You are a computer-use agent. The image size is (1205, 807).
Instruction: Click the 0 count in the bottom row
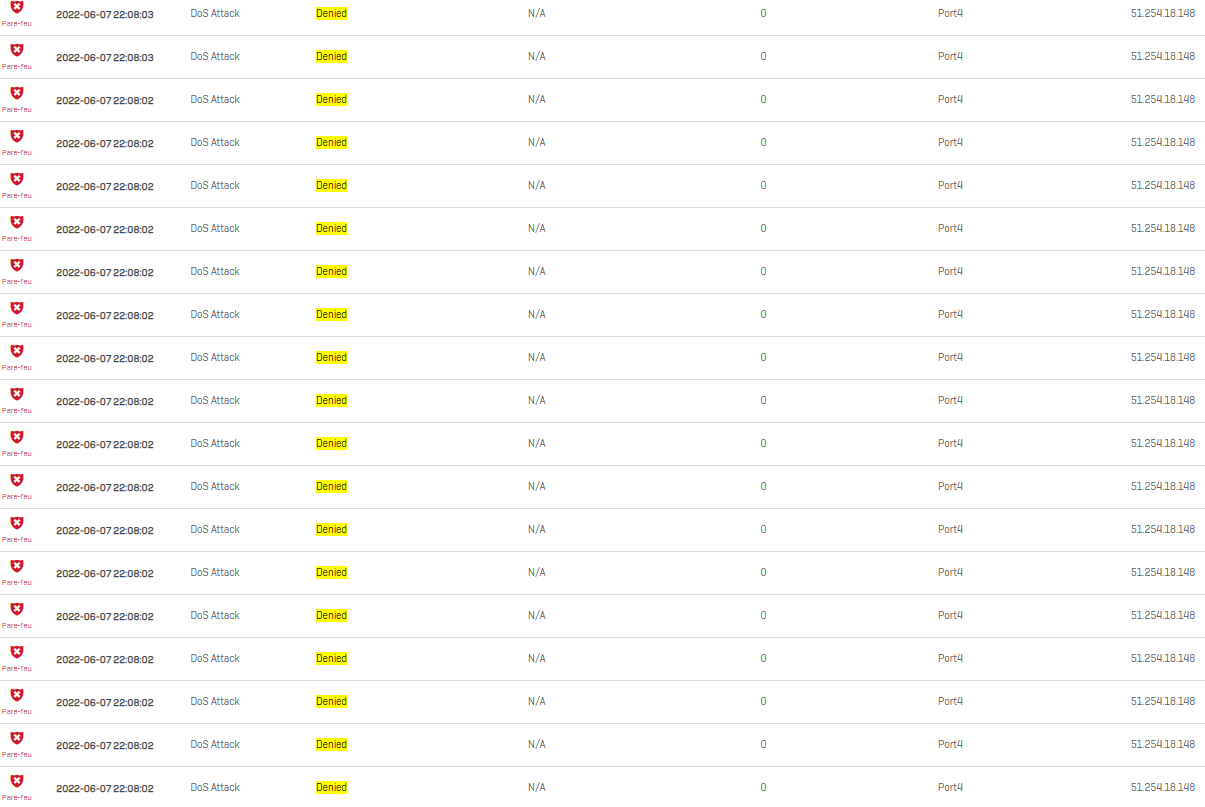point(763,788)
